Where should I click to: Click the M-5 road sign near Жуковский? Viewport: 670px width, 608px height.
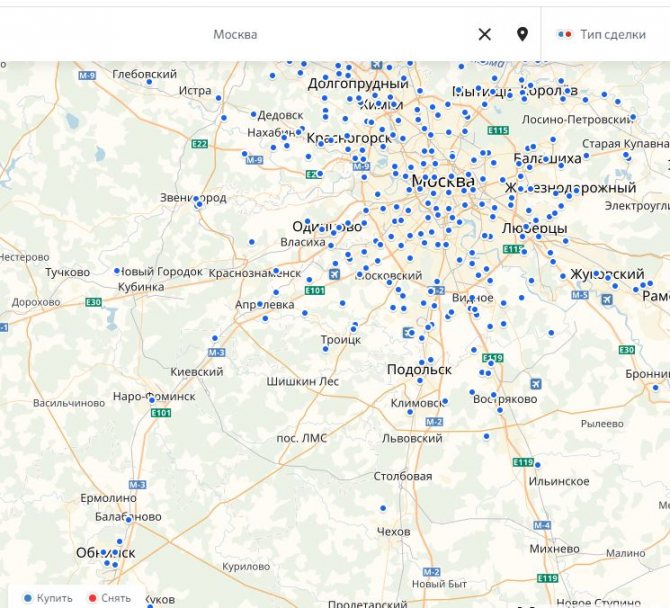(580, 295)
